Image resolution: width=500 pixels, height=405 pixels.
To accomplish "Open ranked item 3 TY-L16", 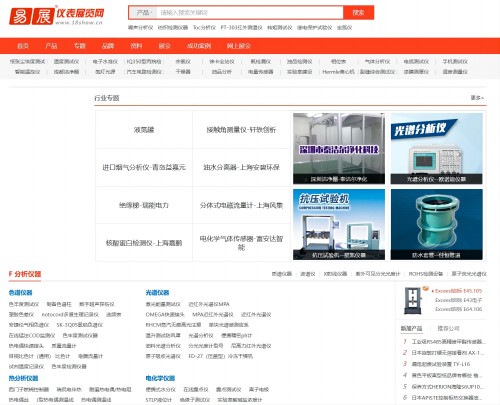I will (441, 364).
